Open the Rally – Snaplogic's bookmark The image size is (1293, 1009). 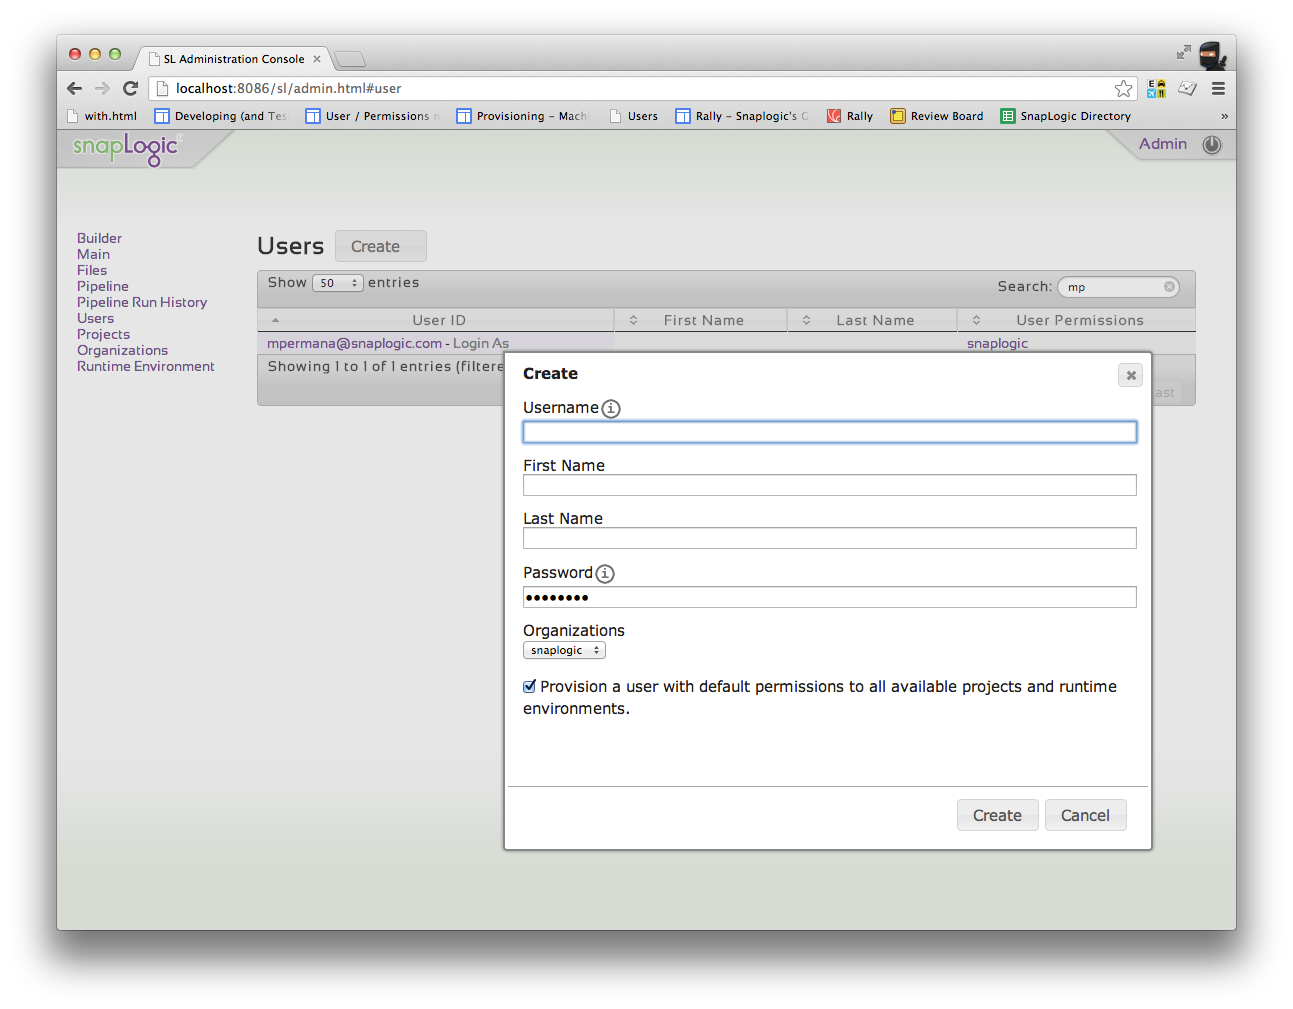742,116
